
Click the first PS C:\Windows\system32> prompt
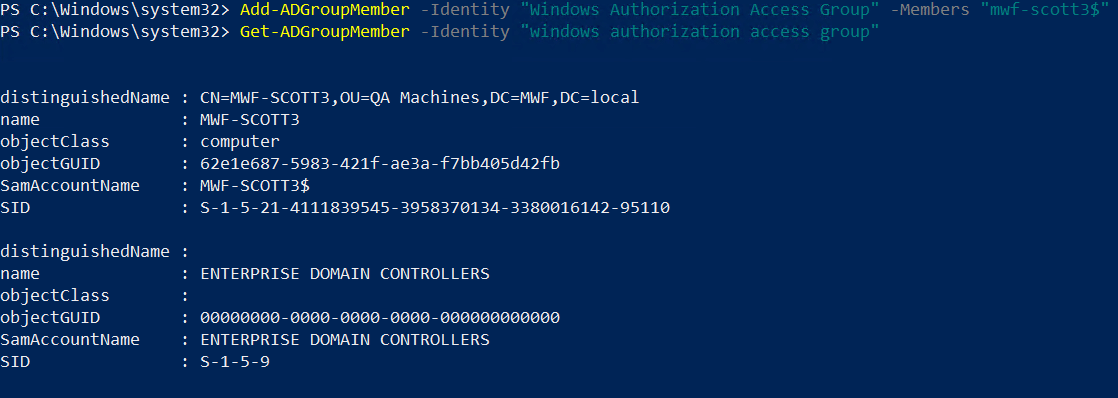[115, 10]
